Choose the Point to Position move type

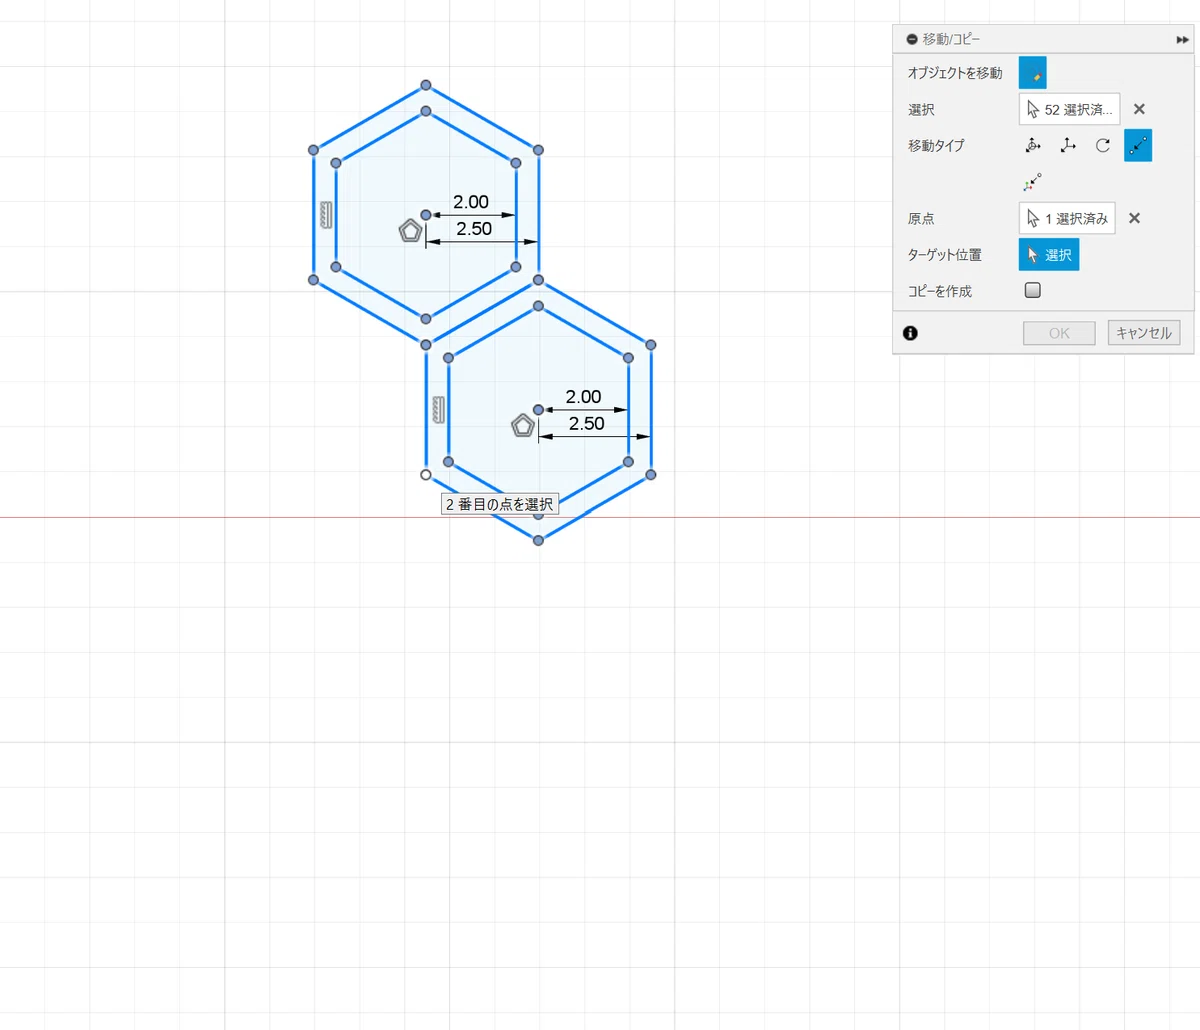[1033, 182]
